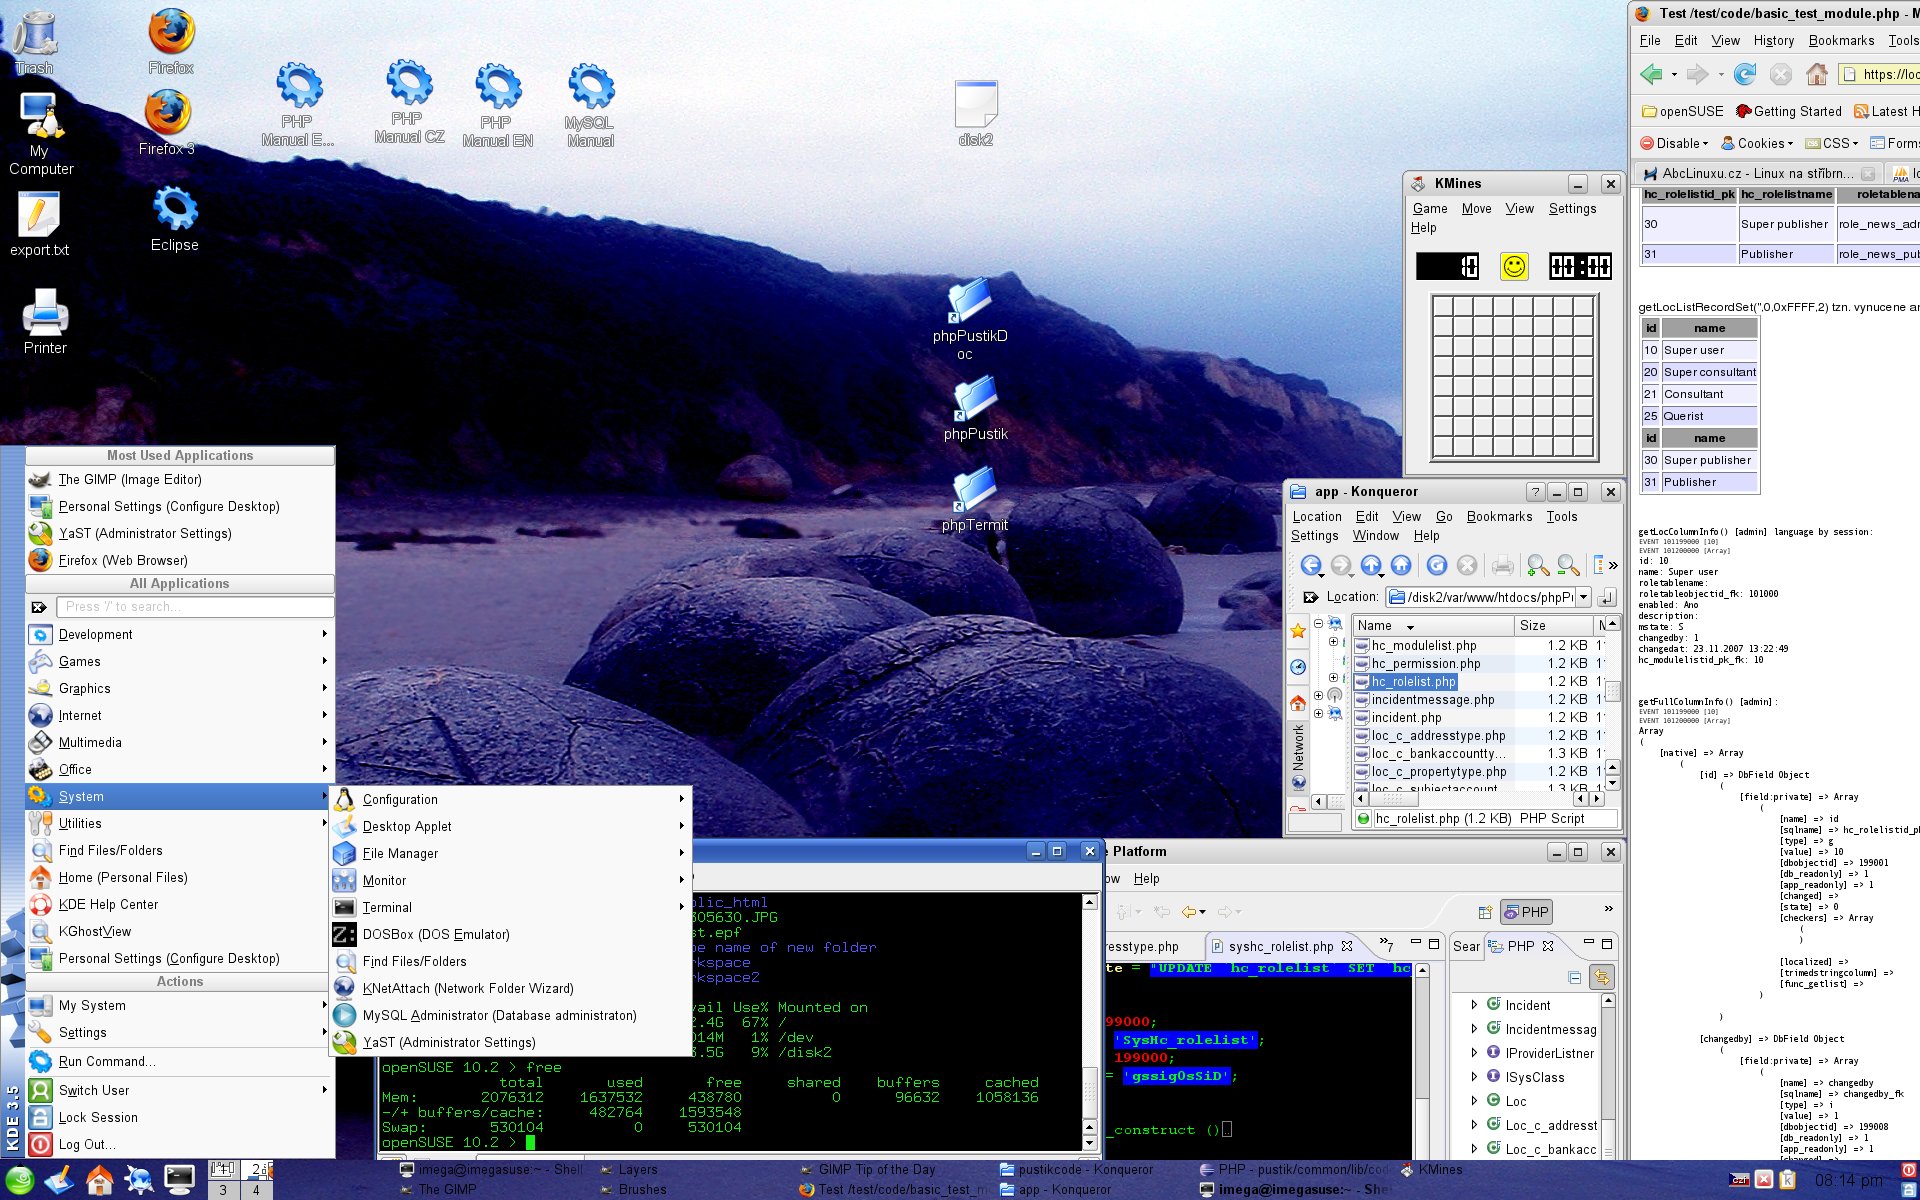The image size is (1920, 1200).
Task: Open the phpTermit folder on the desktop
Action: pos(975,499)
